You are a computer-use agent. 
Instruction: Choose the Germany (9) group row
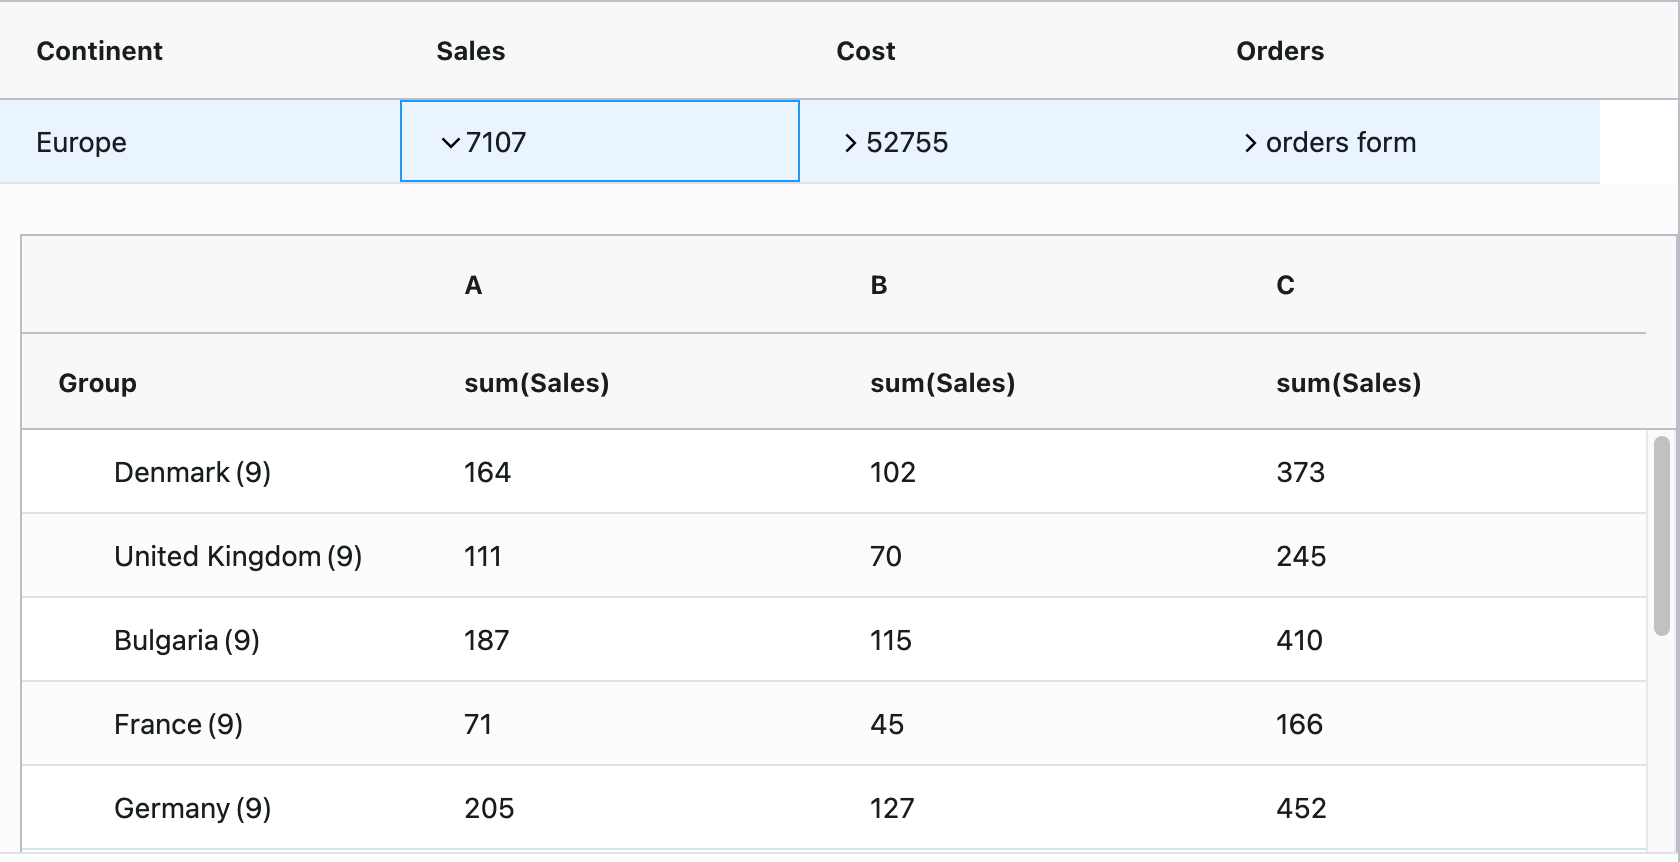192,808
